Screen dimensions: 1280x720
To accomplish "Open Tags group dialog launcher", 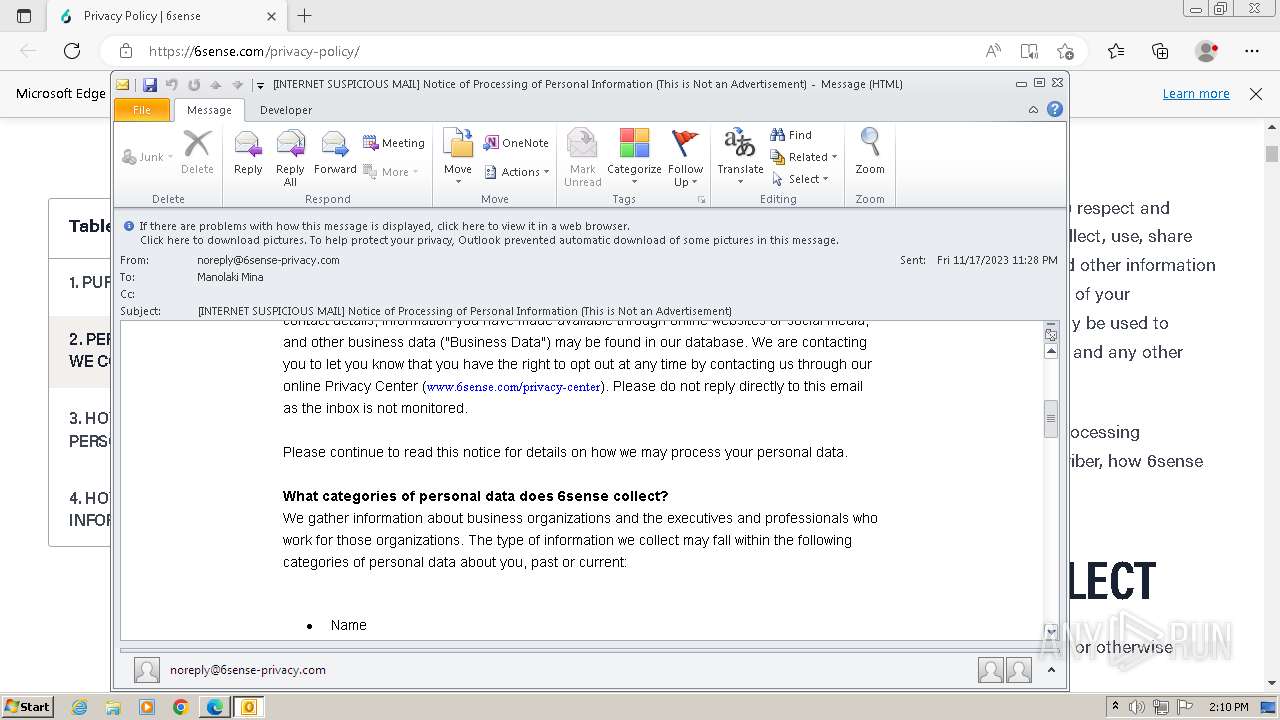I will pyautogui.click(x=702, y=200).
